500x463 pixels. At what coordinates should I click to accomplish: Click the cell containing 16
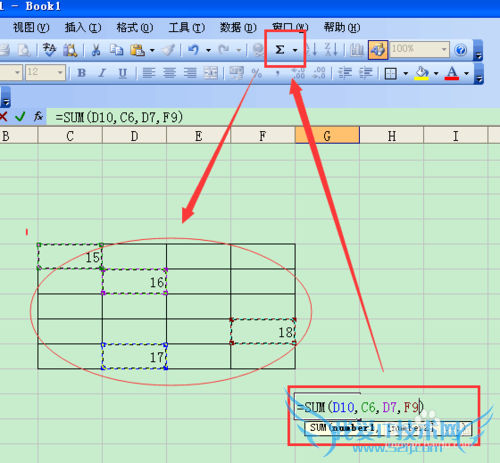pyautogui.click(x=134, y=282)
